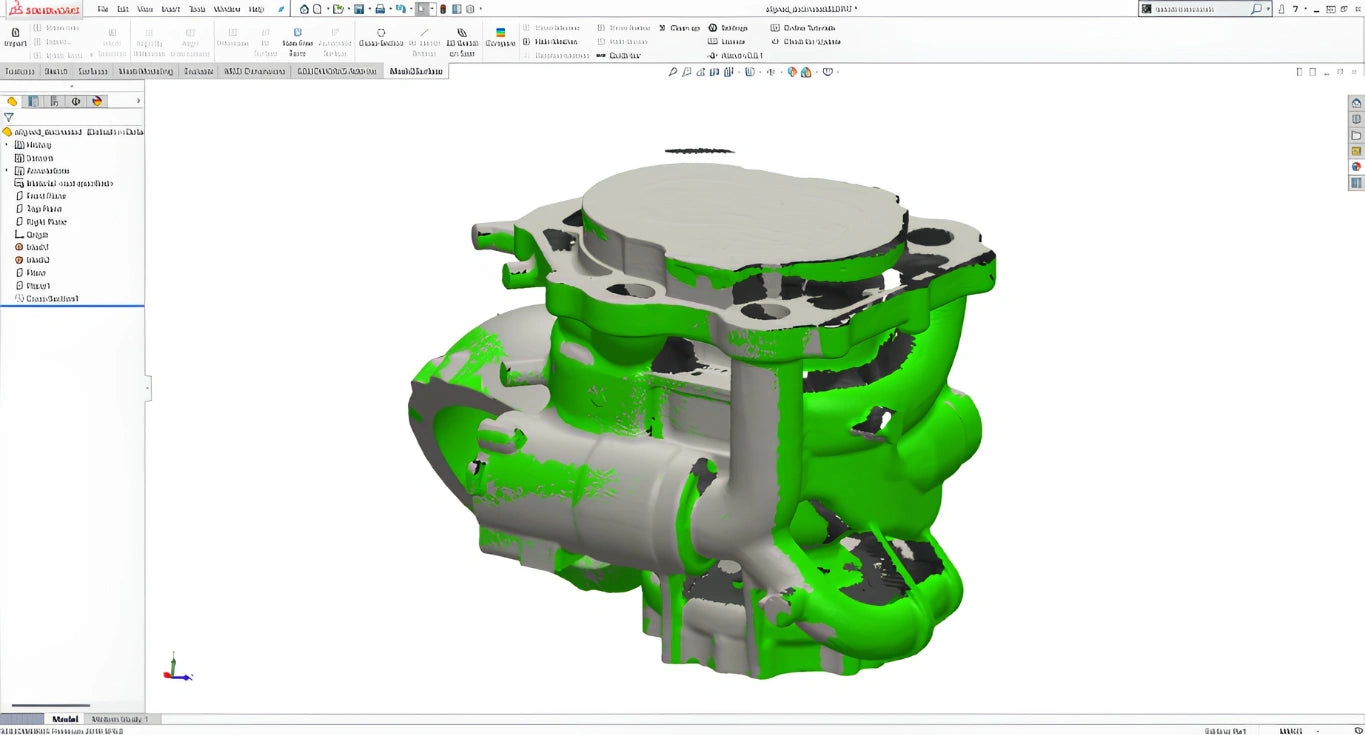Switch to the Sketch tab
The image size is (1365, 735).
click(x=56, y=71)
